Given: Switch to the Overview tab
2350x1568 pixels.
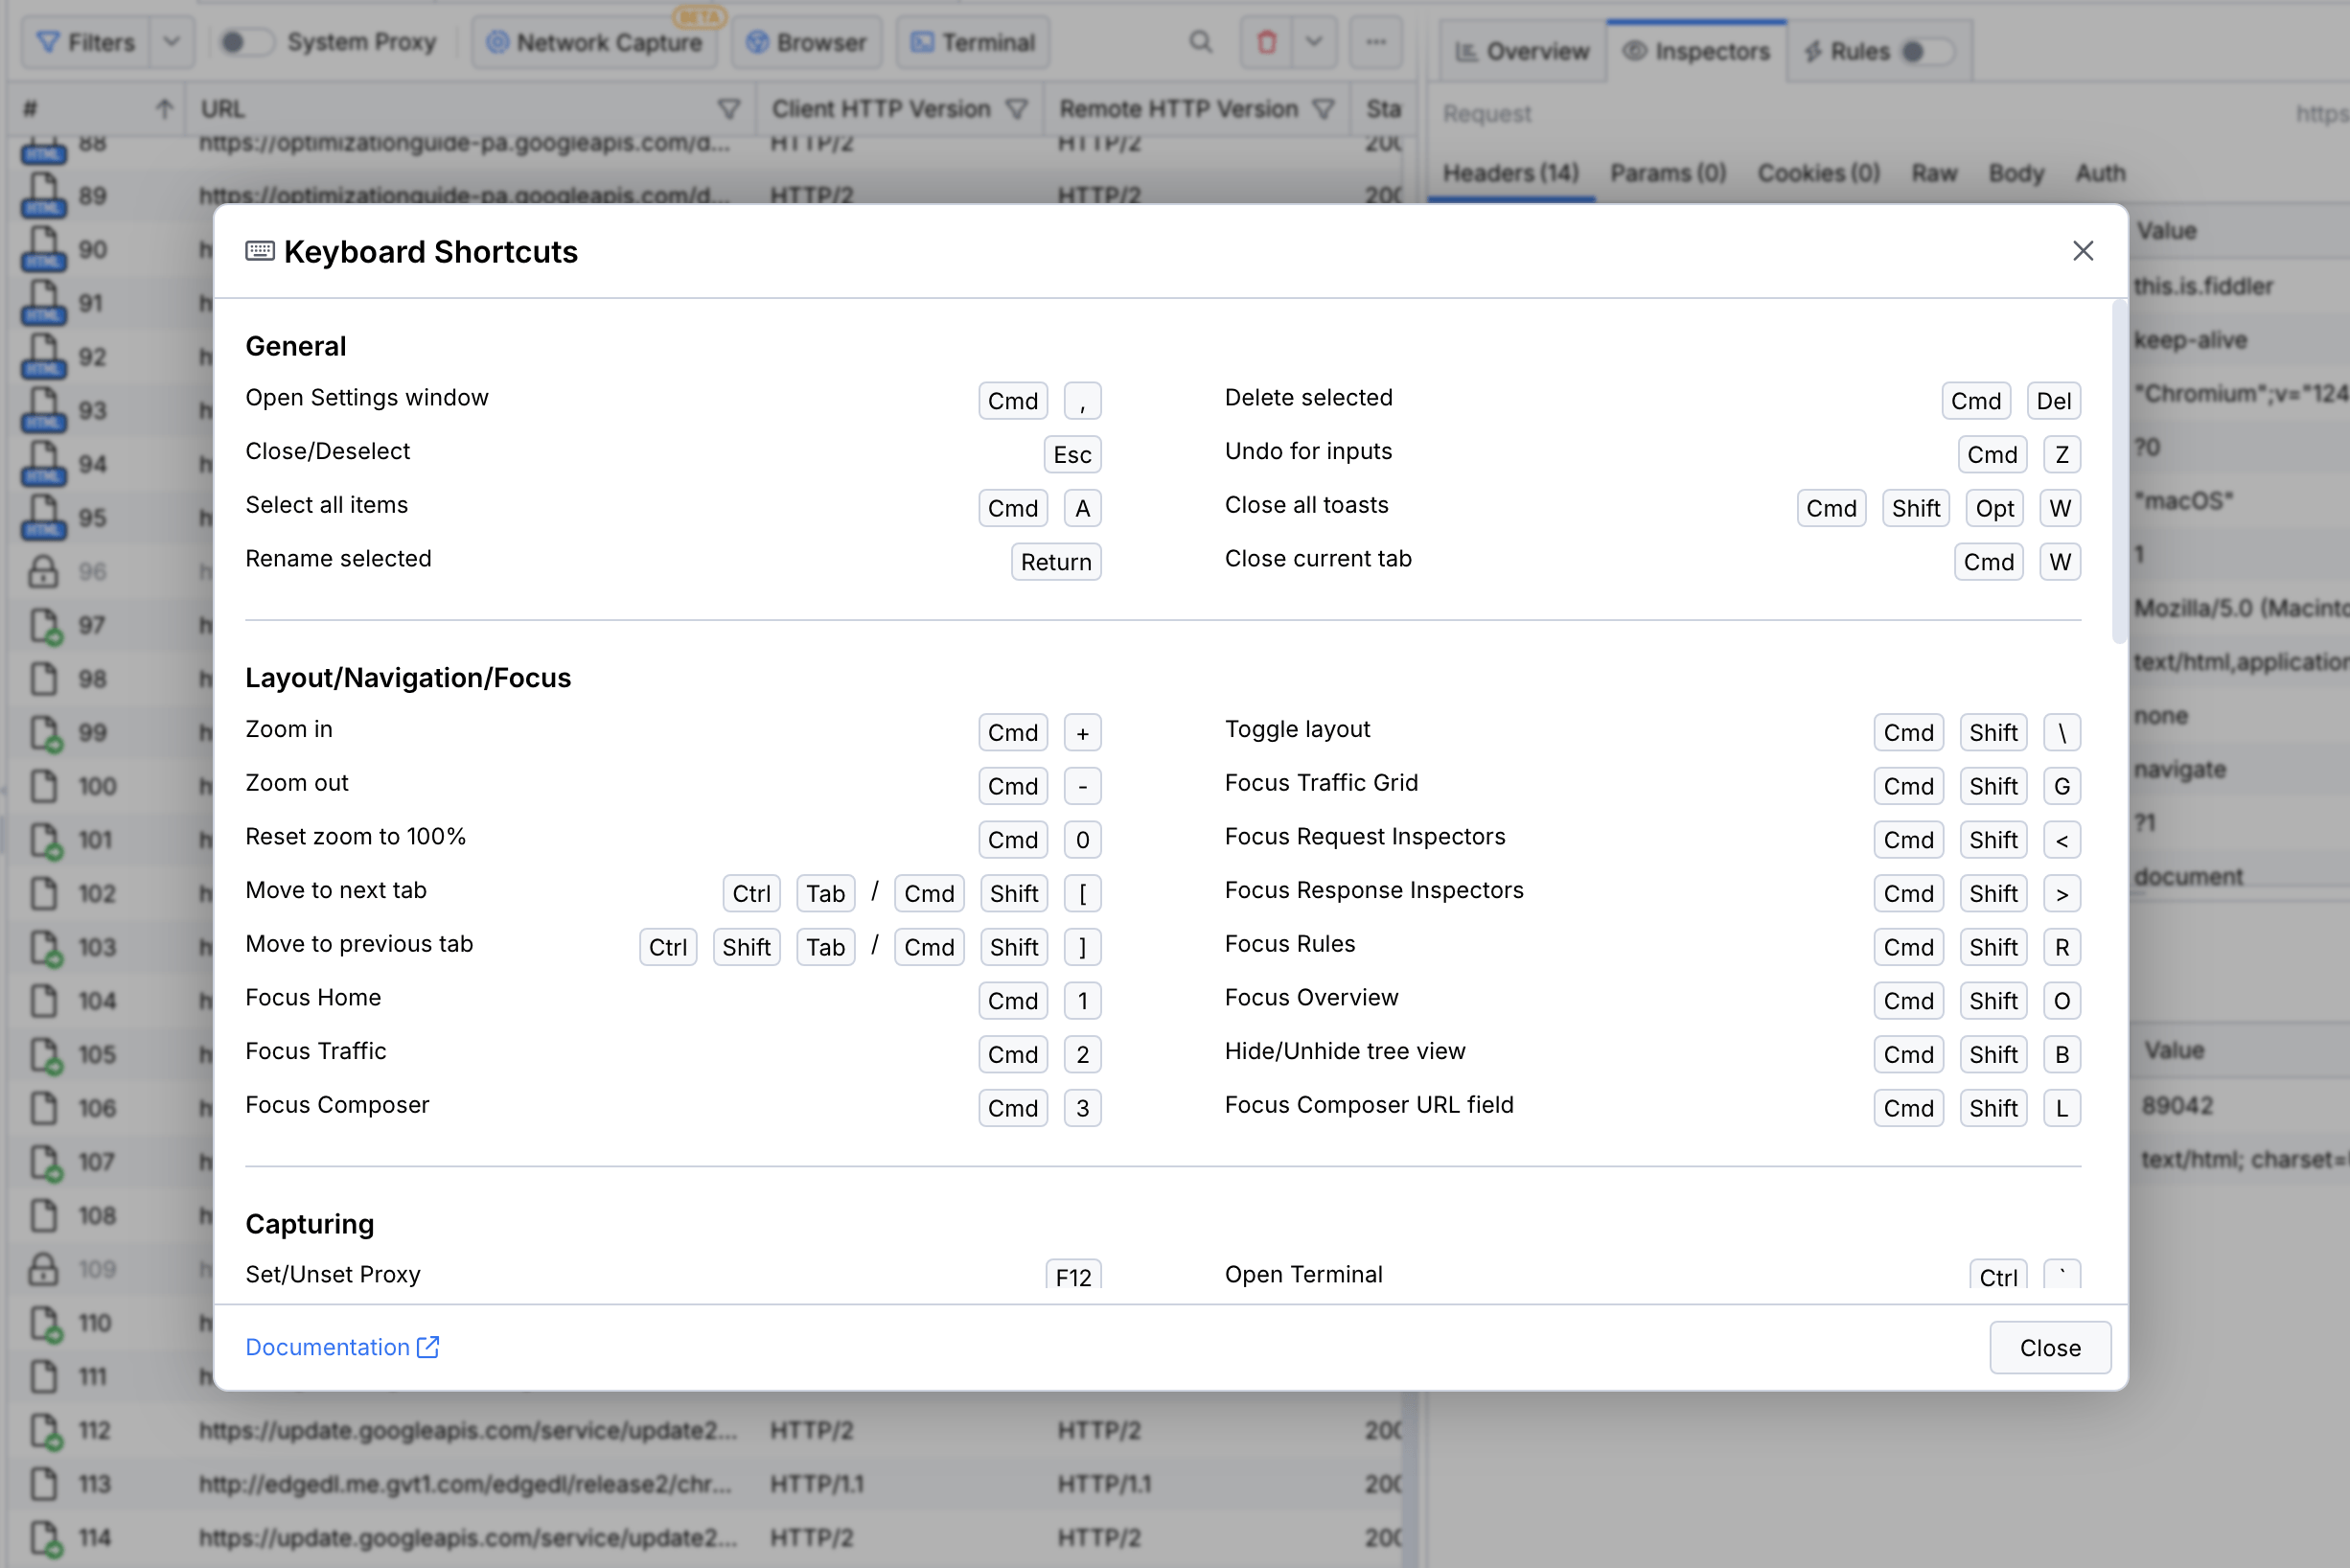Looking at the screenshot, I should pyautogui.click(x=1522, y=51).
